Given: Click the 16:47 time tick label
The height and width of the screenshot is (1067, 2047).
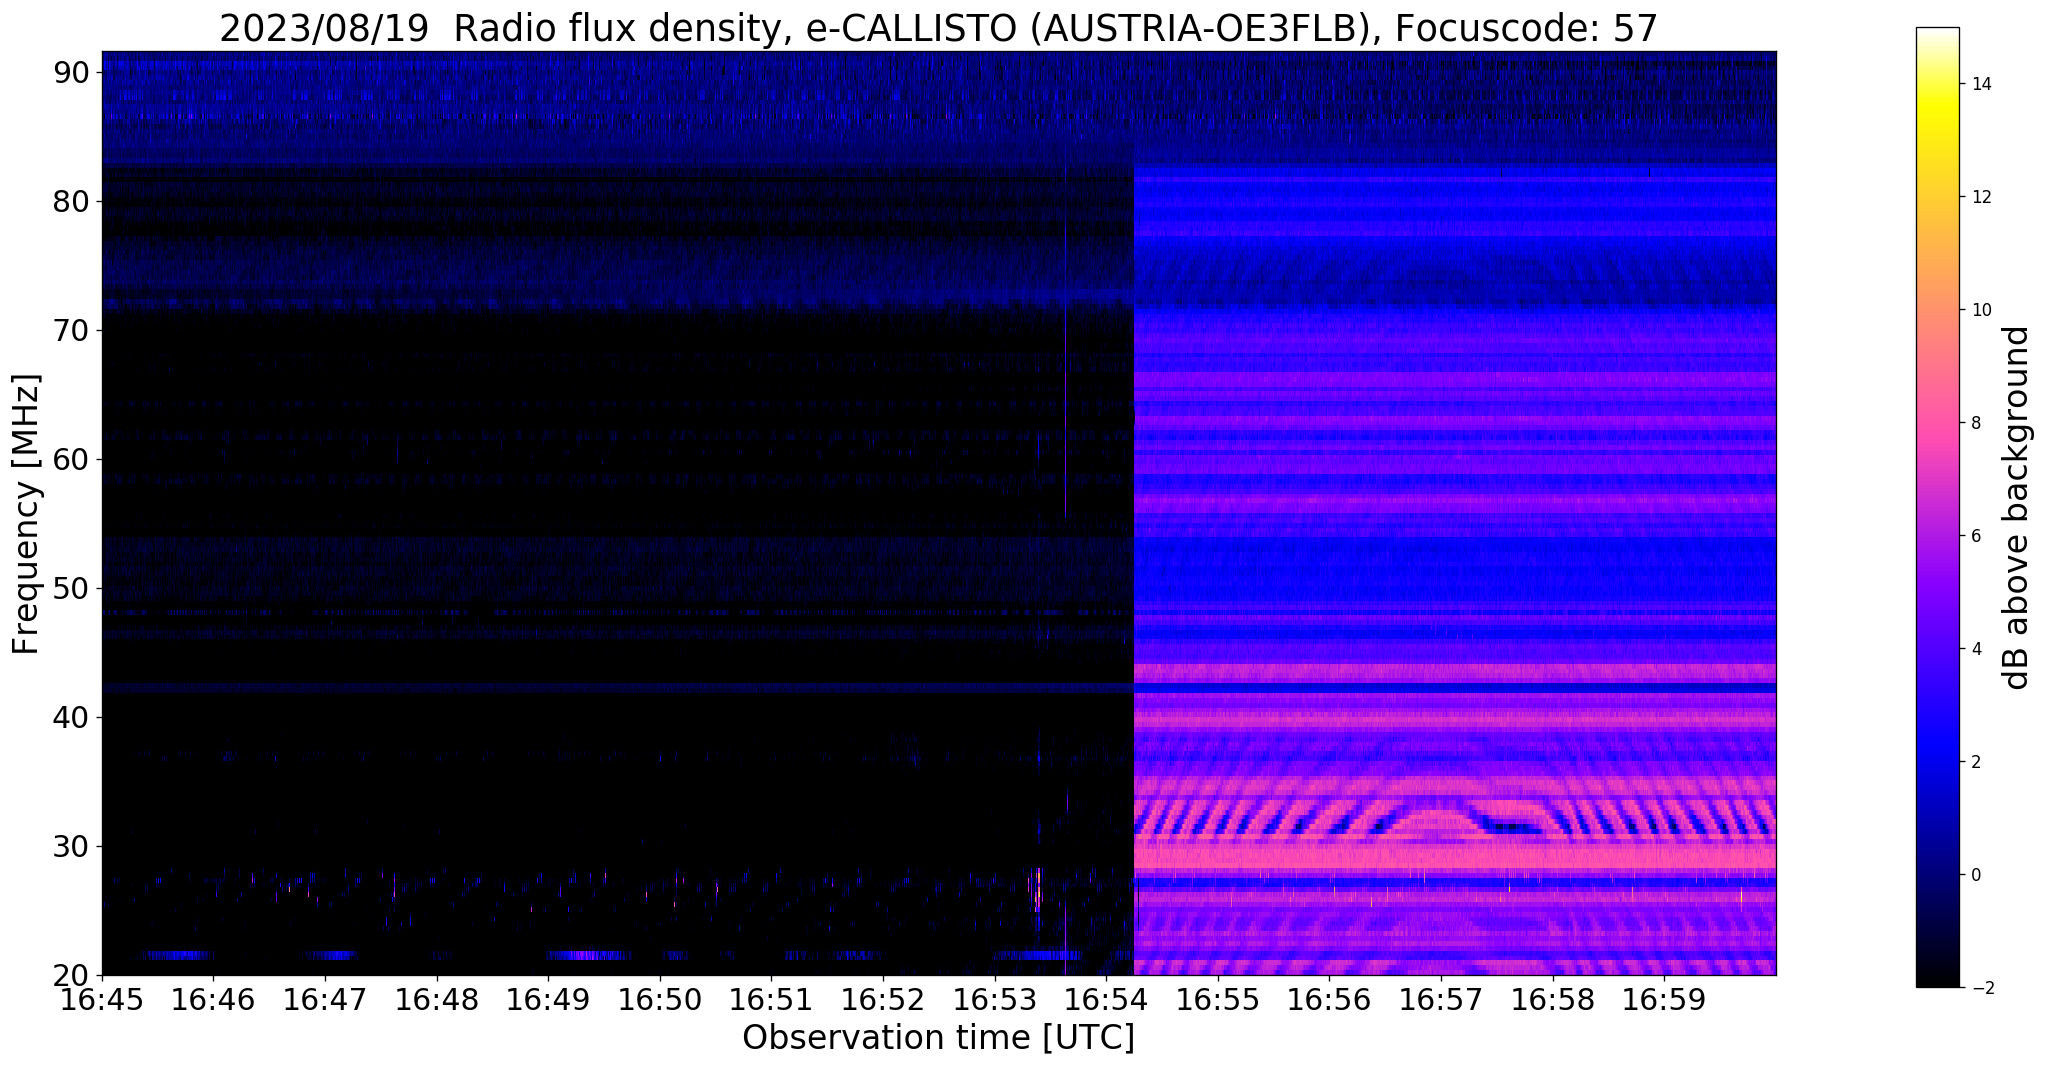Looking at the screenshot, I should (325, 998).
